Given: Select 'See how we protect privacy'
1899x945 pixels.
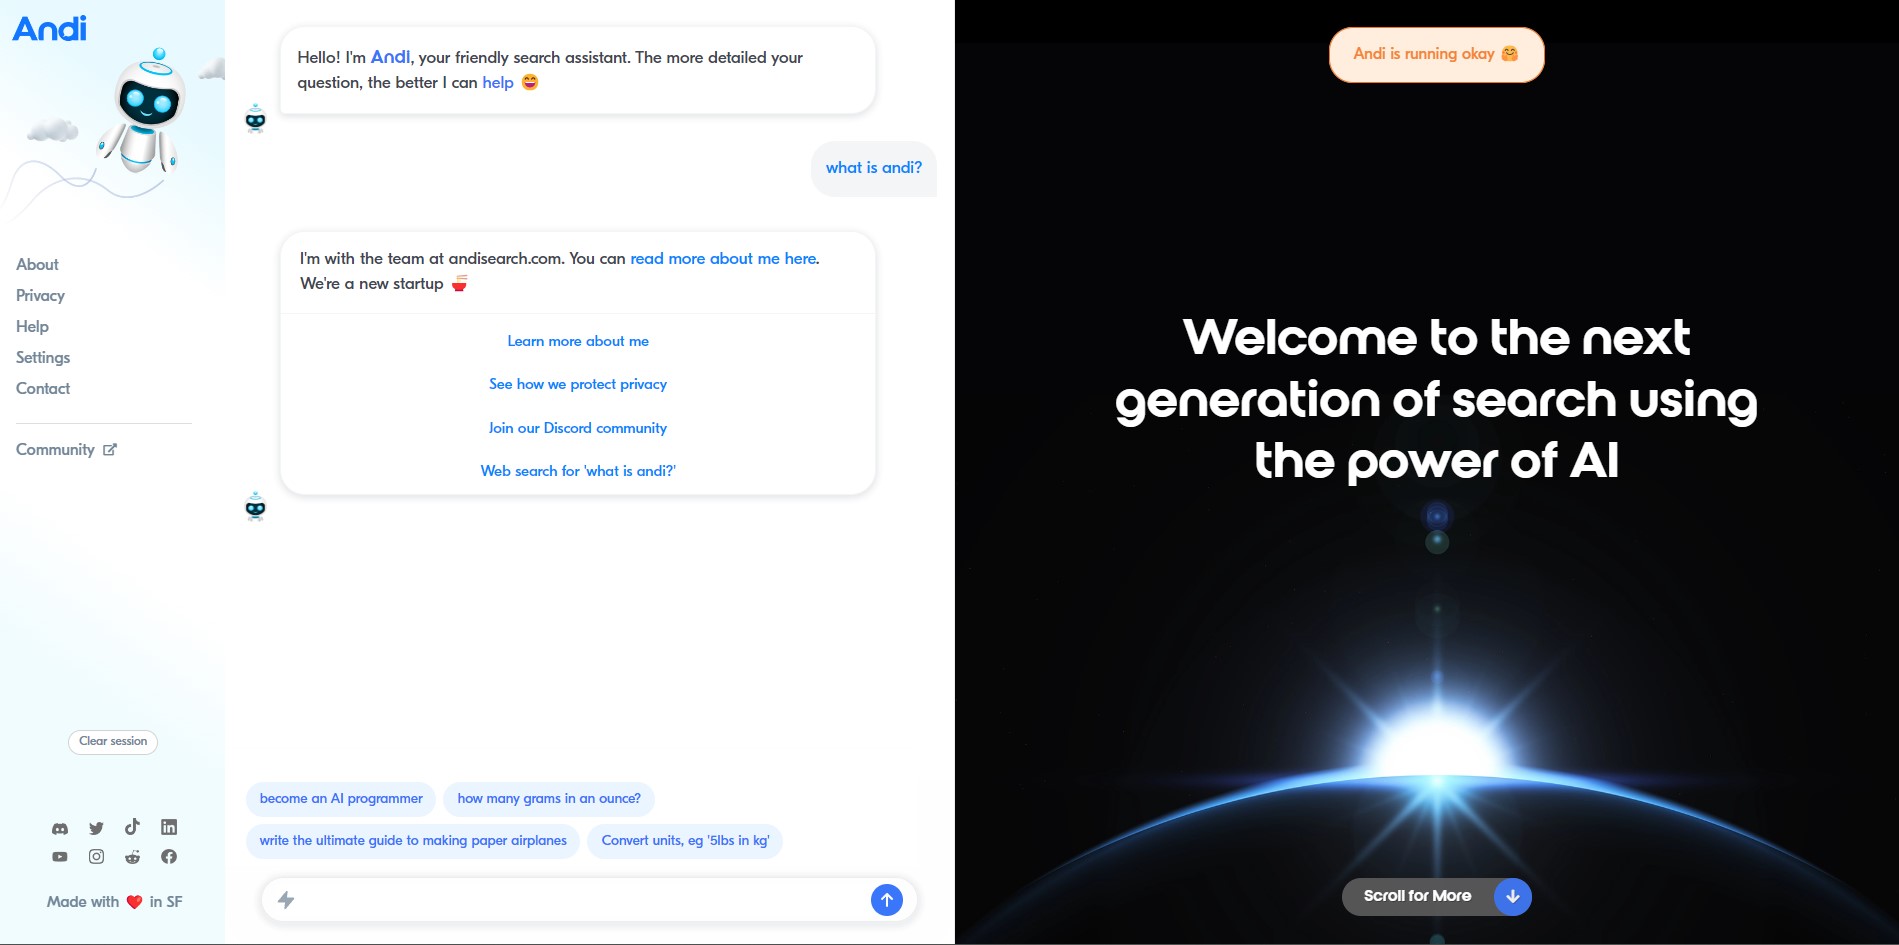Looking at the screenshot, I should pyautogui.click(x=578, y=384).
